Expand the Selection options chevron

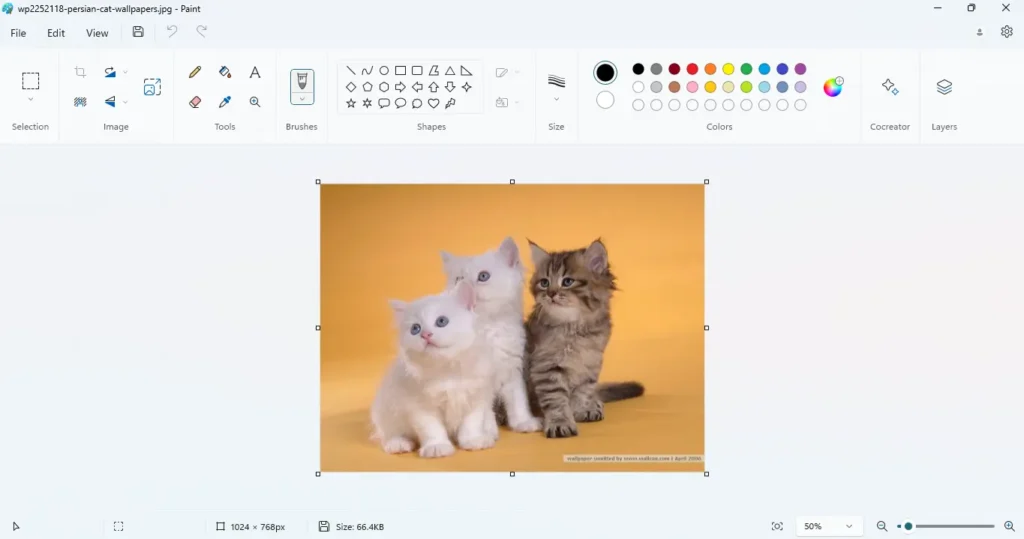pyautogui.click(x=31, y=100)
